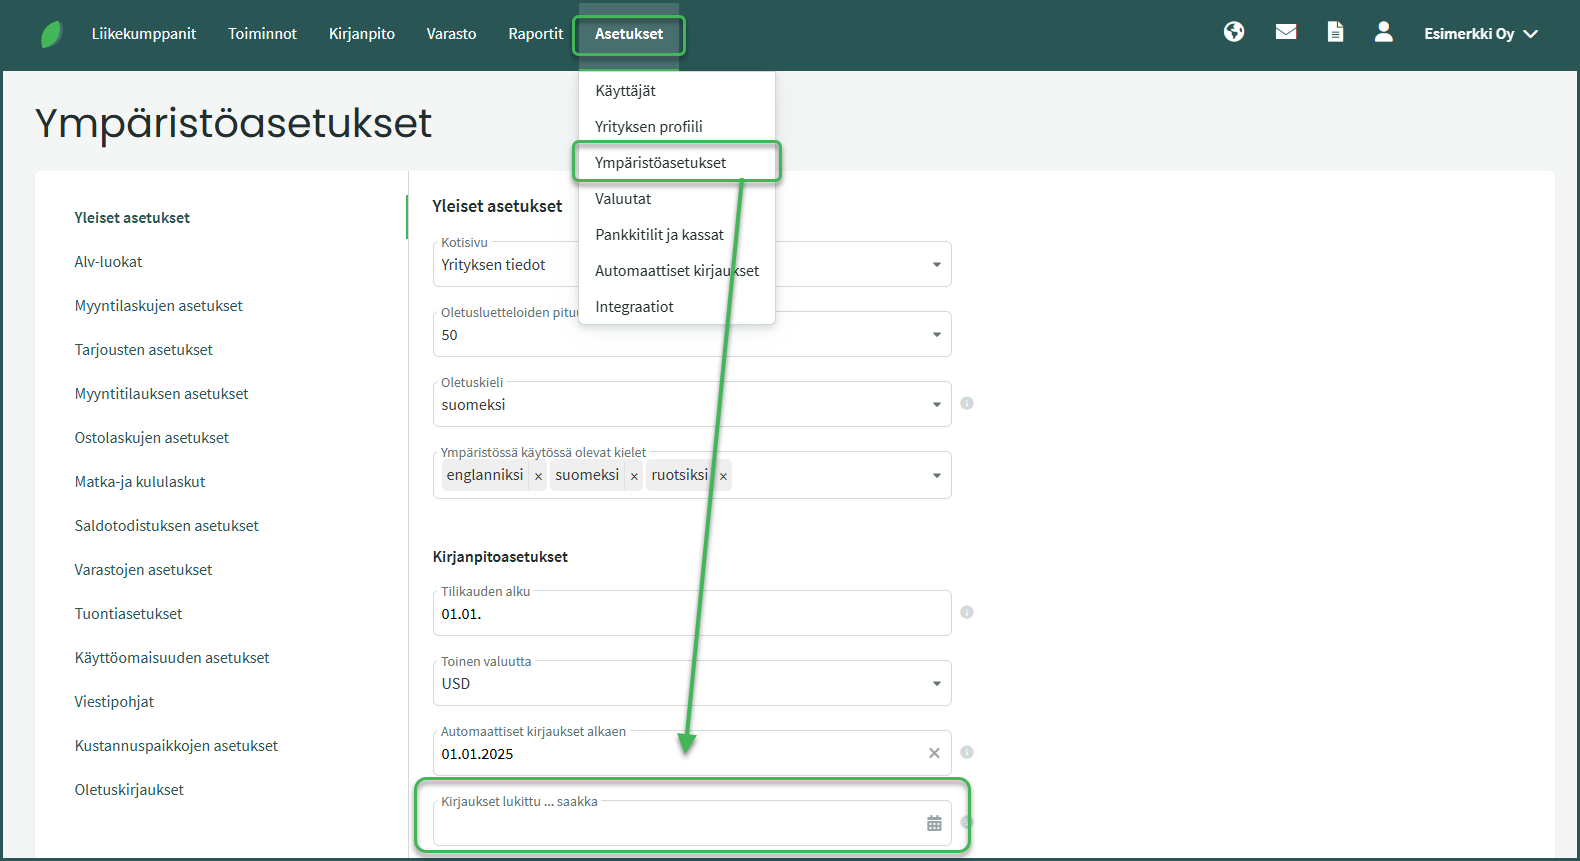Go to Alv-luokat settings section
The image size is (1580, 861).
click(x=108, y=262)
